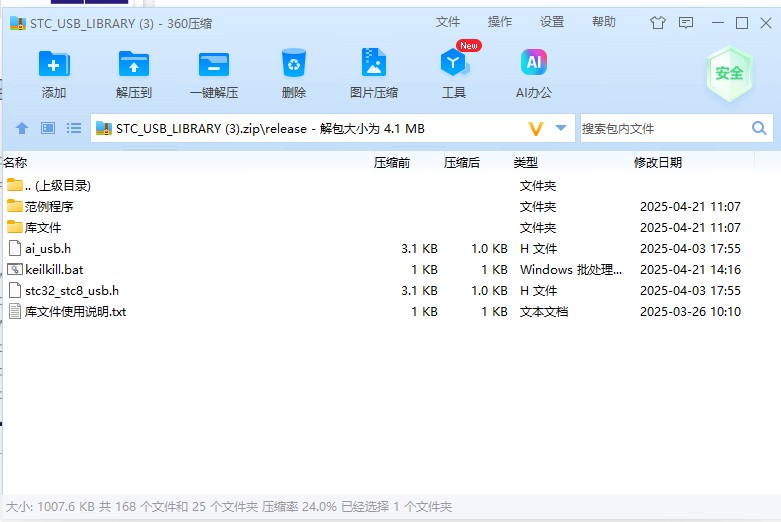Sort by 修改日期 column header
Viewport: 781px width, 522px height.
point(658,162)
